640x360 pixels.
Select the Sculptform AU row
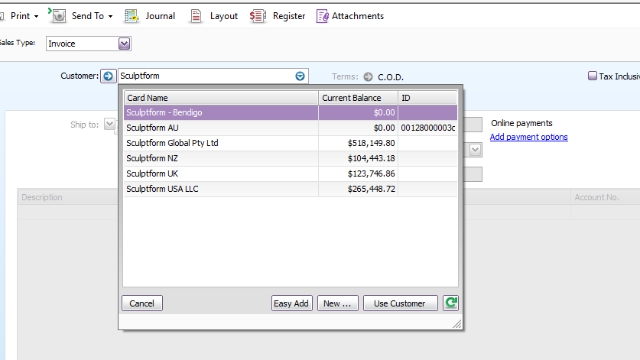290,128
